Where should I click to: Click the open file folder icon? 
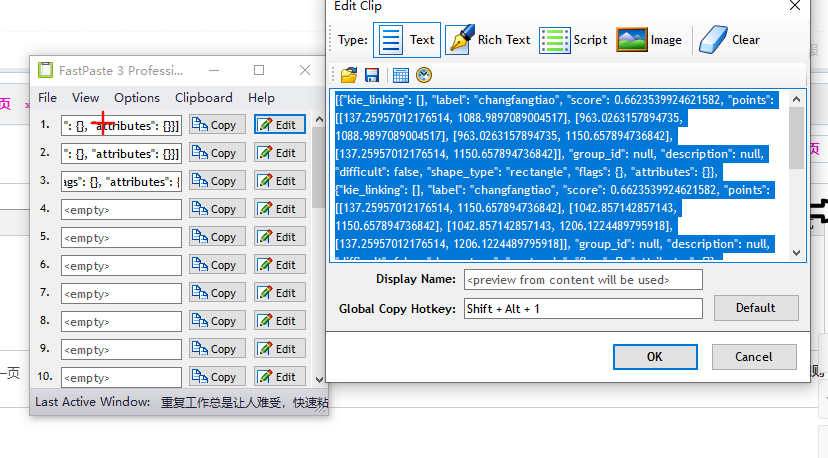pyautogui.click(x=349, y=75)
